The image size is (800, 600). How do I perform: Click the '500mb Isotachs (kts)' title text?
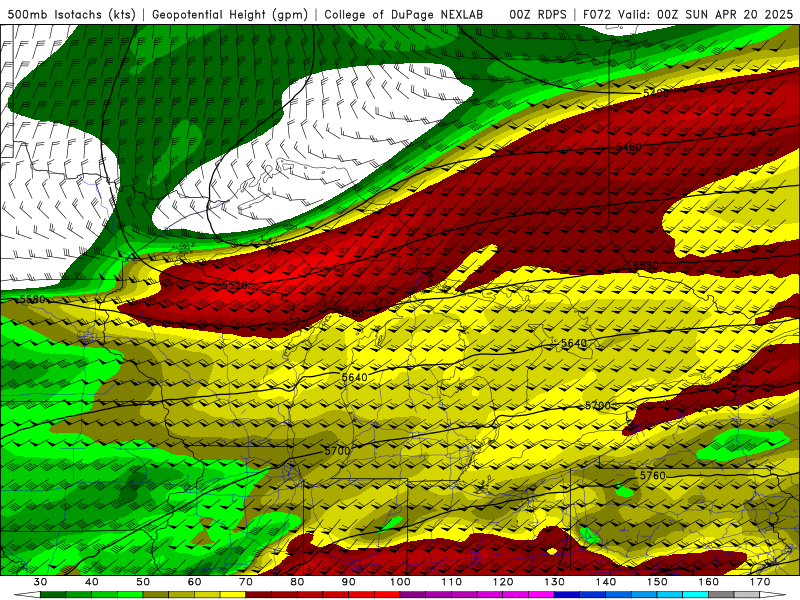coord(72,14)
